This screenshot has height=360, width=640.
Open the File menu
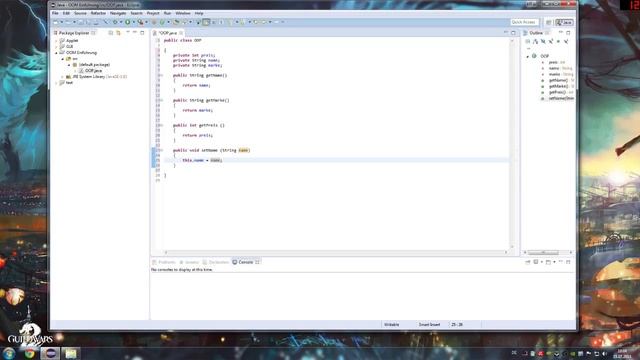click(55, 13)
